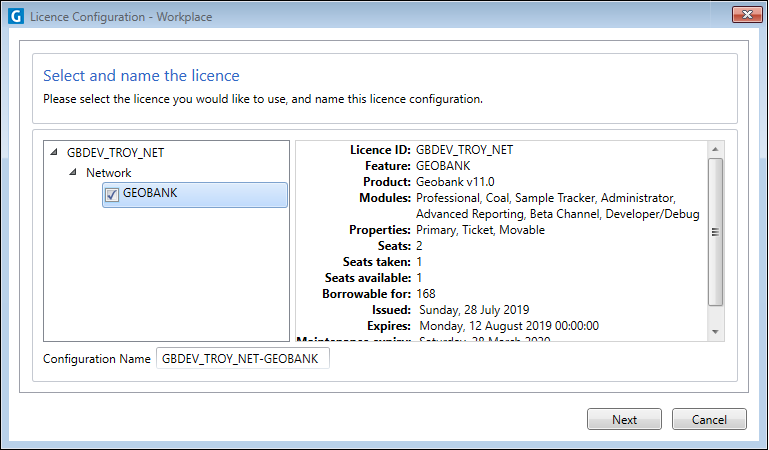Click the Select and name the licence heading

[141, 75]
